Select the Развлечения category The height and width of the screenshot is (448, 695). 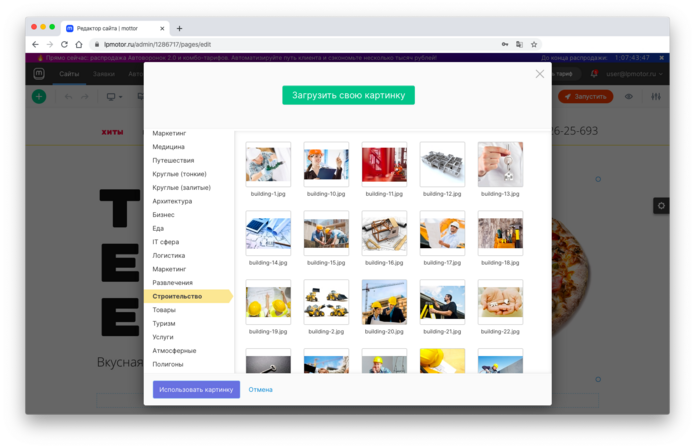pyautogui.click(x=172, y=283)
